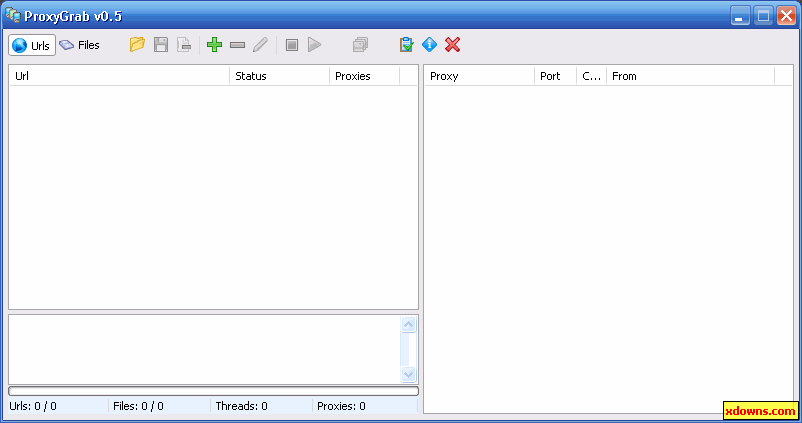Click the stacked windows copy icon
The height and width of the screenshot is (423, 802).
point(360,44)
